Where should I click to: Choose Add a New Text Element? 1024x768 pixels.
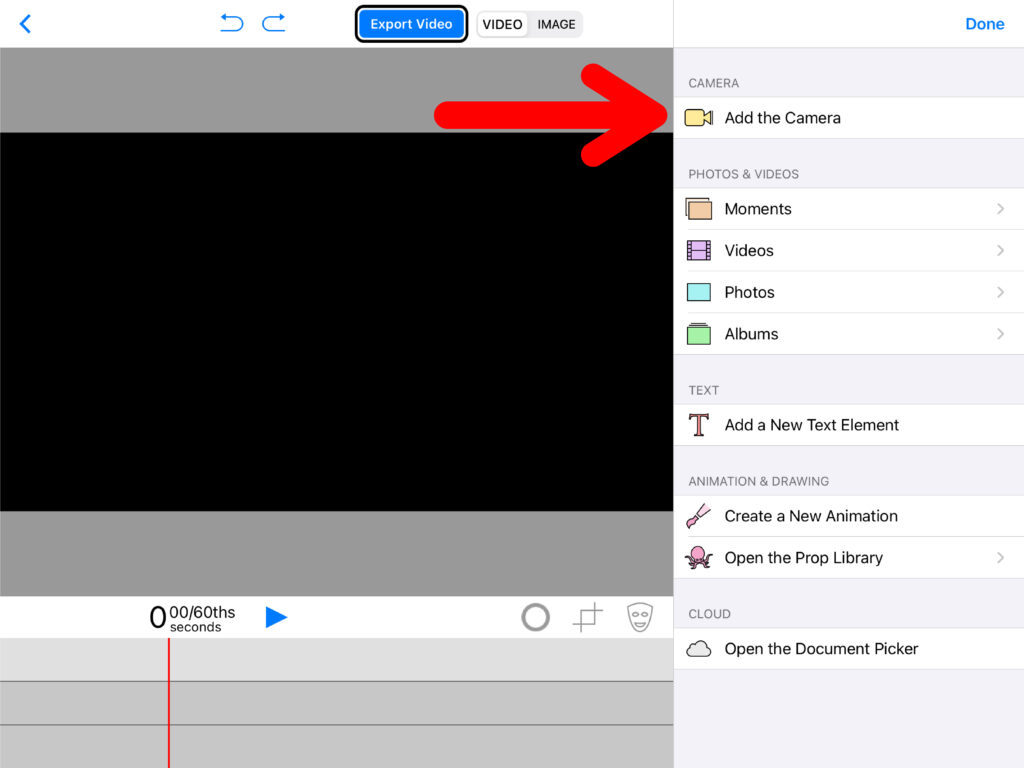click(x=811, y=425)
